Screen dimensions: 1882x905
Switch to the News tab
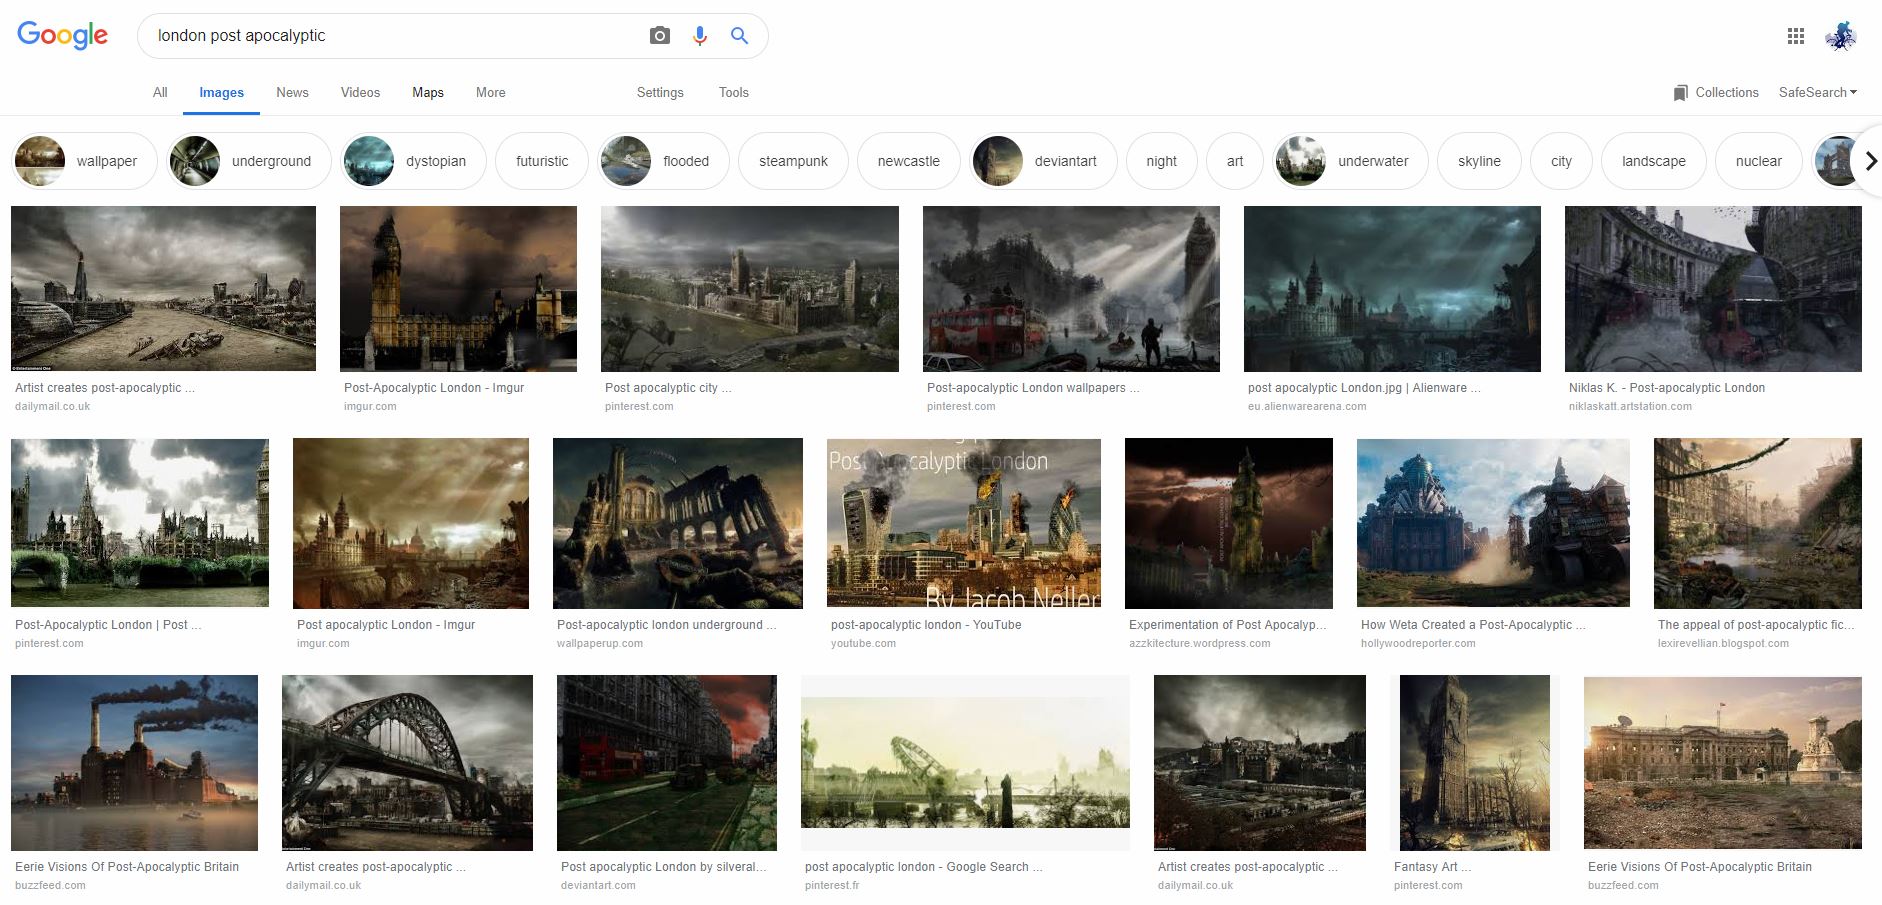pos(292,92)
